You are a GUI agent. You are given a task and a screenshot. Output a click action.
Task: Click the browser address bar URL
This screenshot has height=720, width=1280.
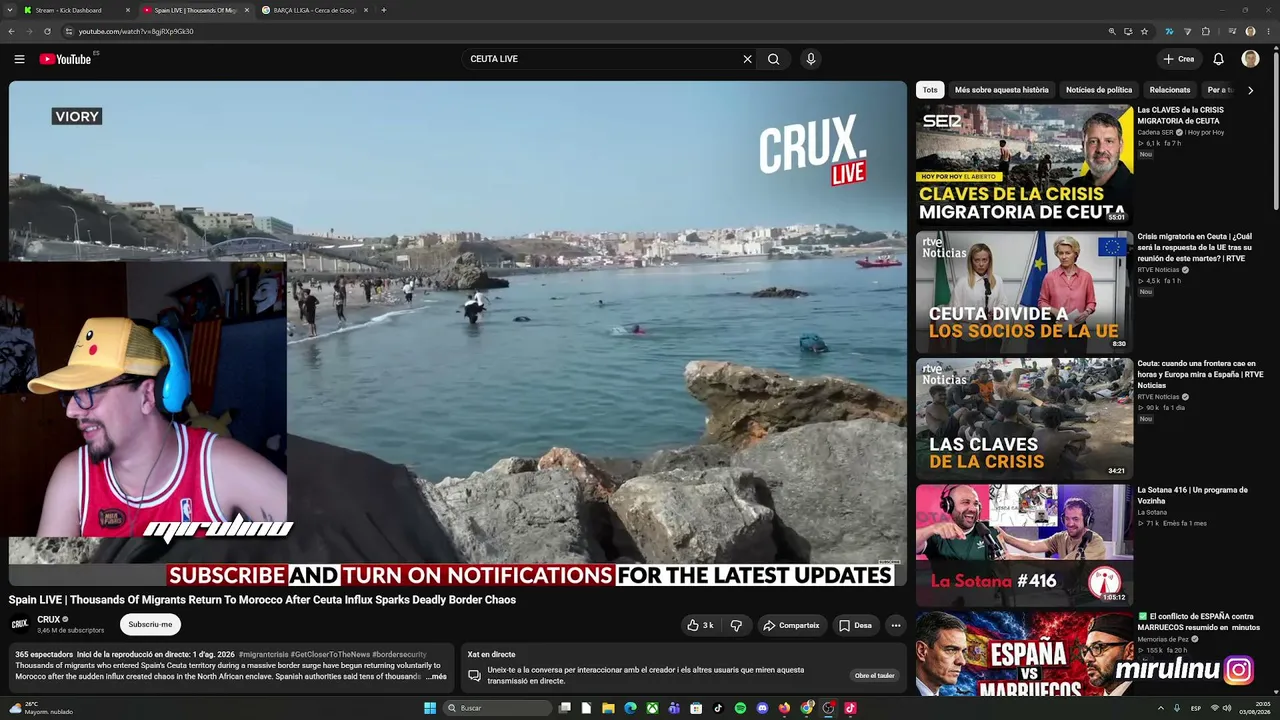click(136, 31)
